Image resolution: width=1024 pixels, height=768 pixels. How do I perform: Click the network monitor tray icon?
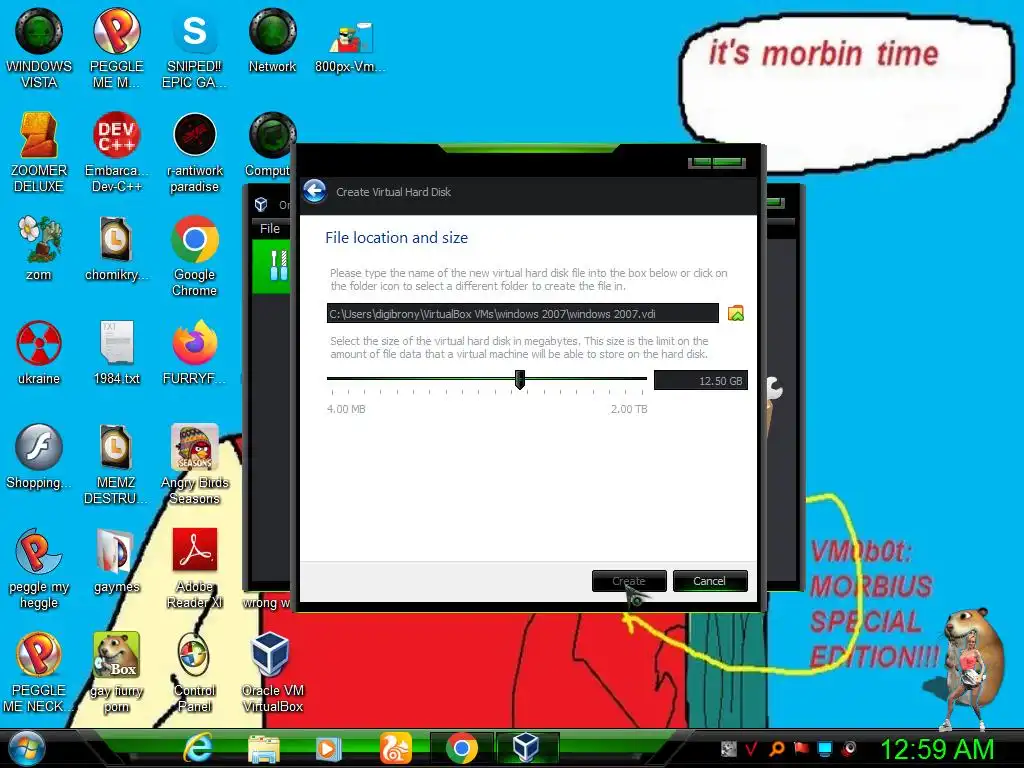coord(825,748)
